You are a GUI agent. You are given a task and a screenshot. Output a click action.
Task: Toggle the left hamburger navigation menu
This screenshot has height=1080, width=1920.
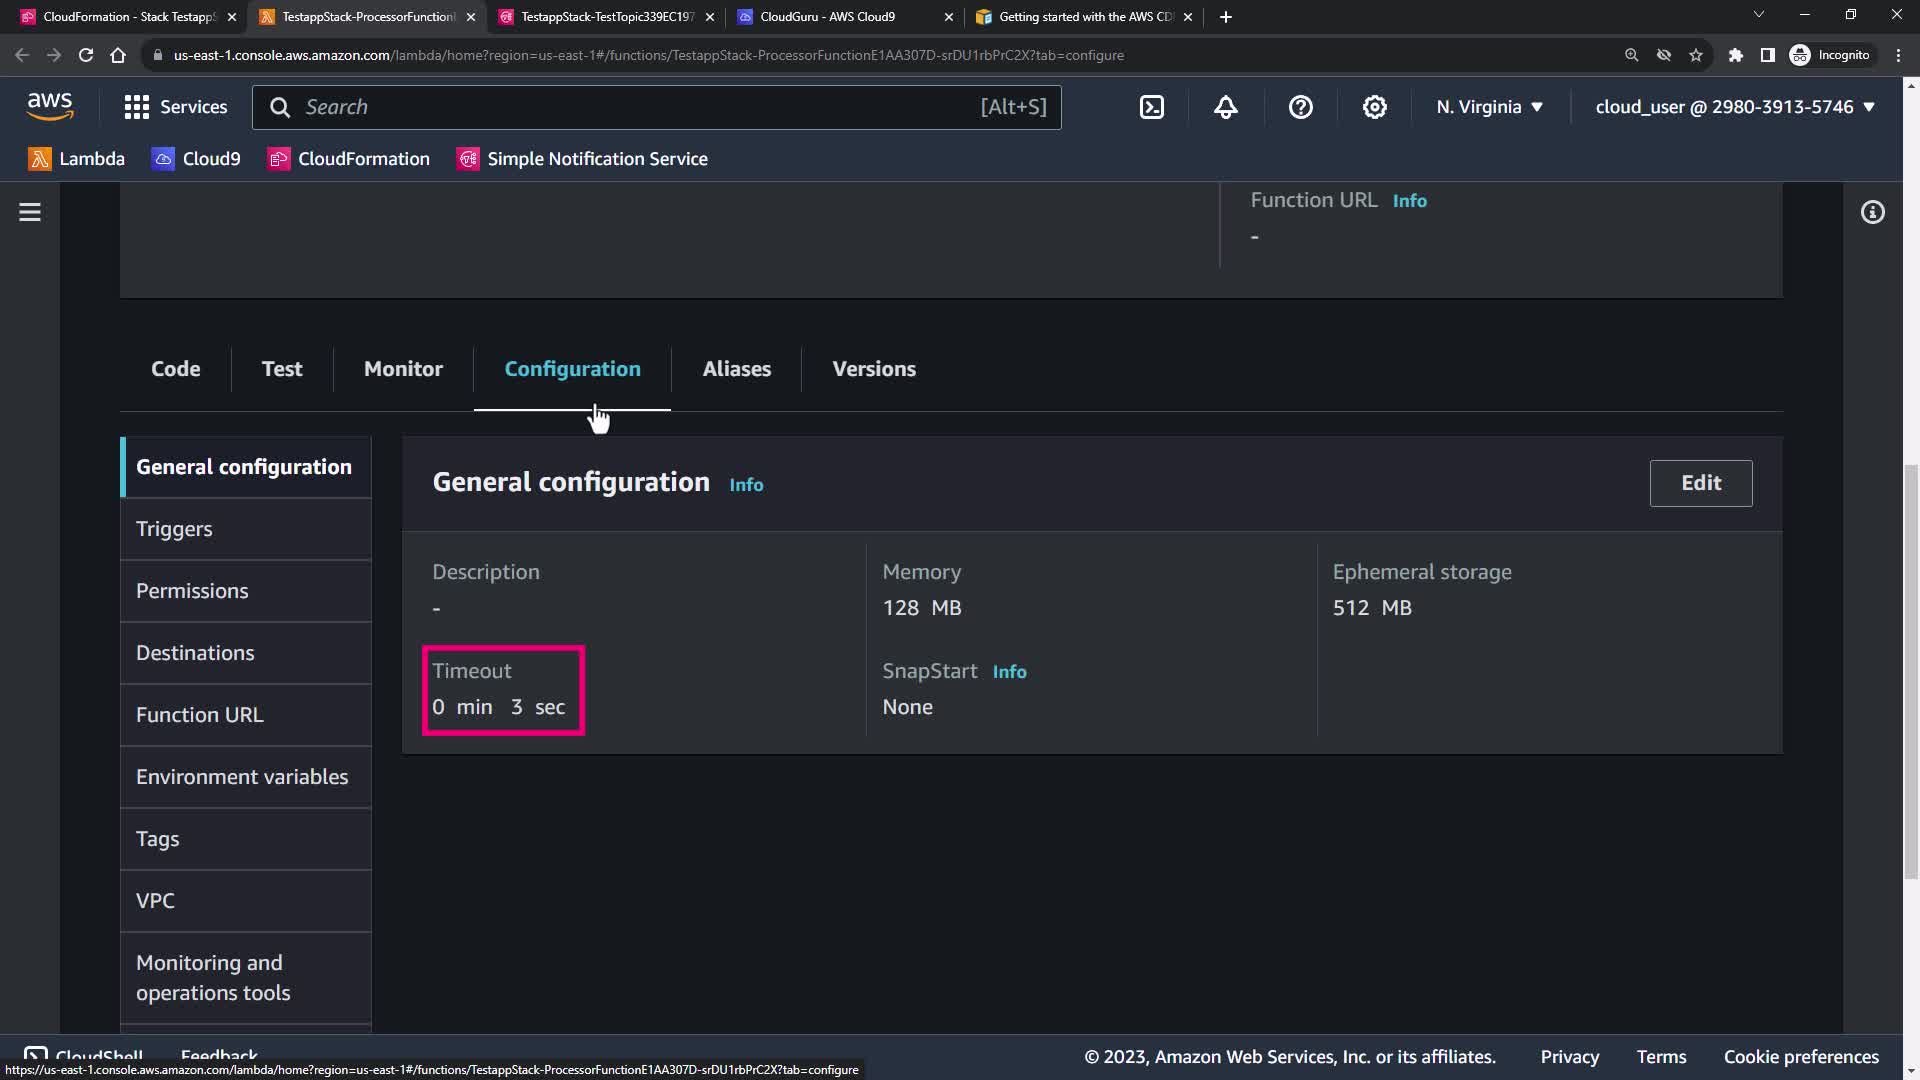point(30,212)
